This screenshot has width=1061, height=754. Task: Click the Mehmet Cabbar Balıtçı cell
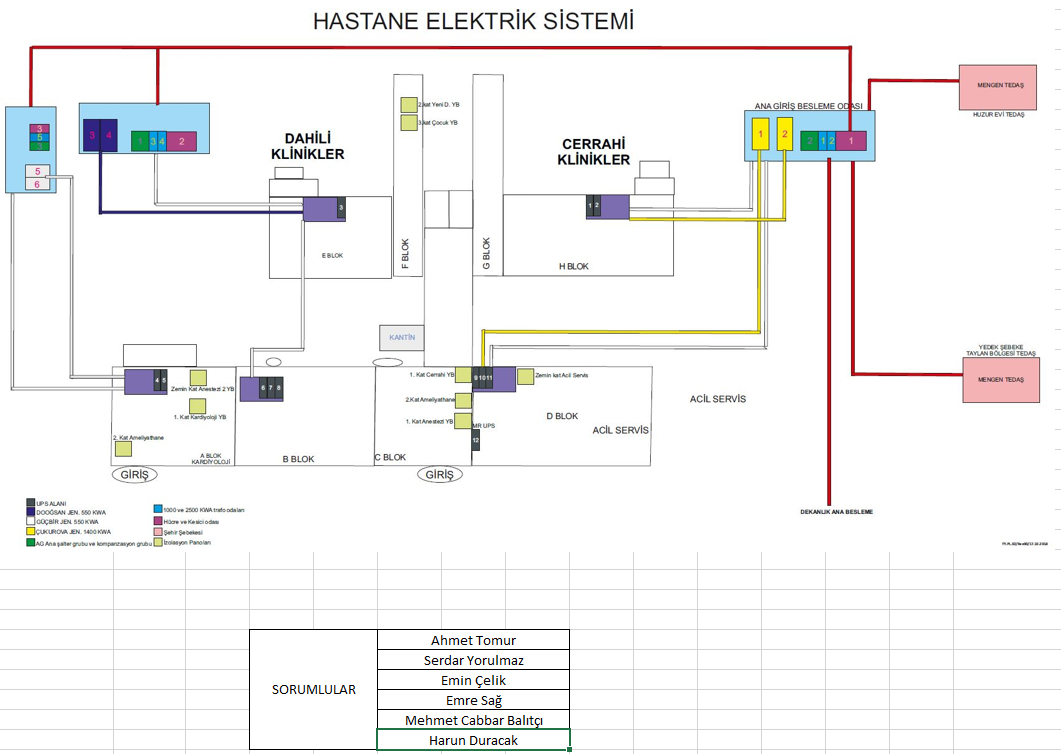tap(473, 720)
